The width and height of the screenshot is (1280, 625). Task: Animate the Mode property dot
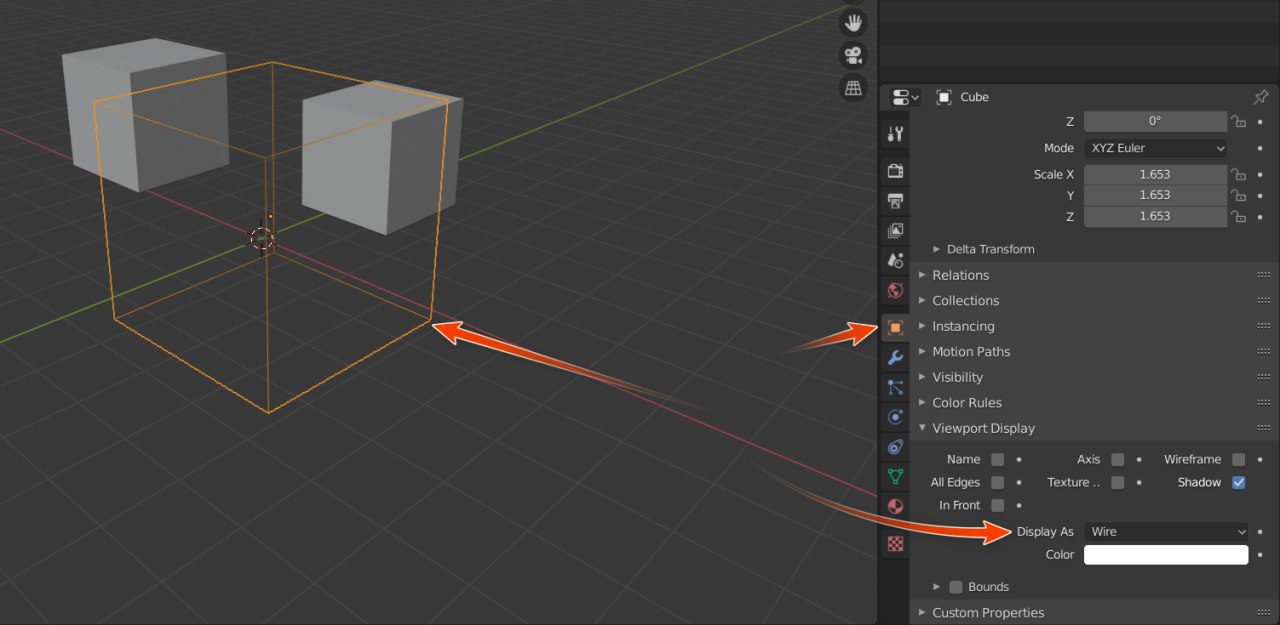point(1260,148)
